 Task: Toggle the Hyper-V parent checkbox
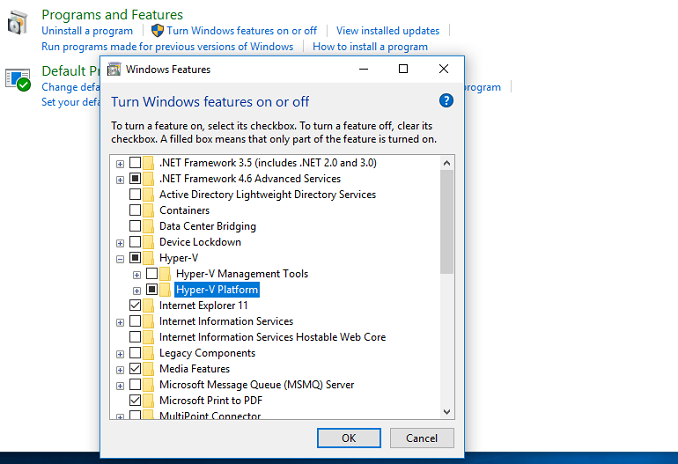(x=135, y=258)
